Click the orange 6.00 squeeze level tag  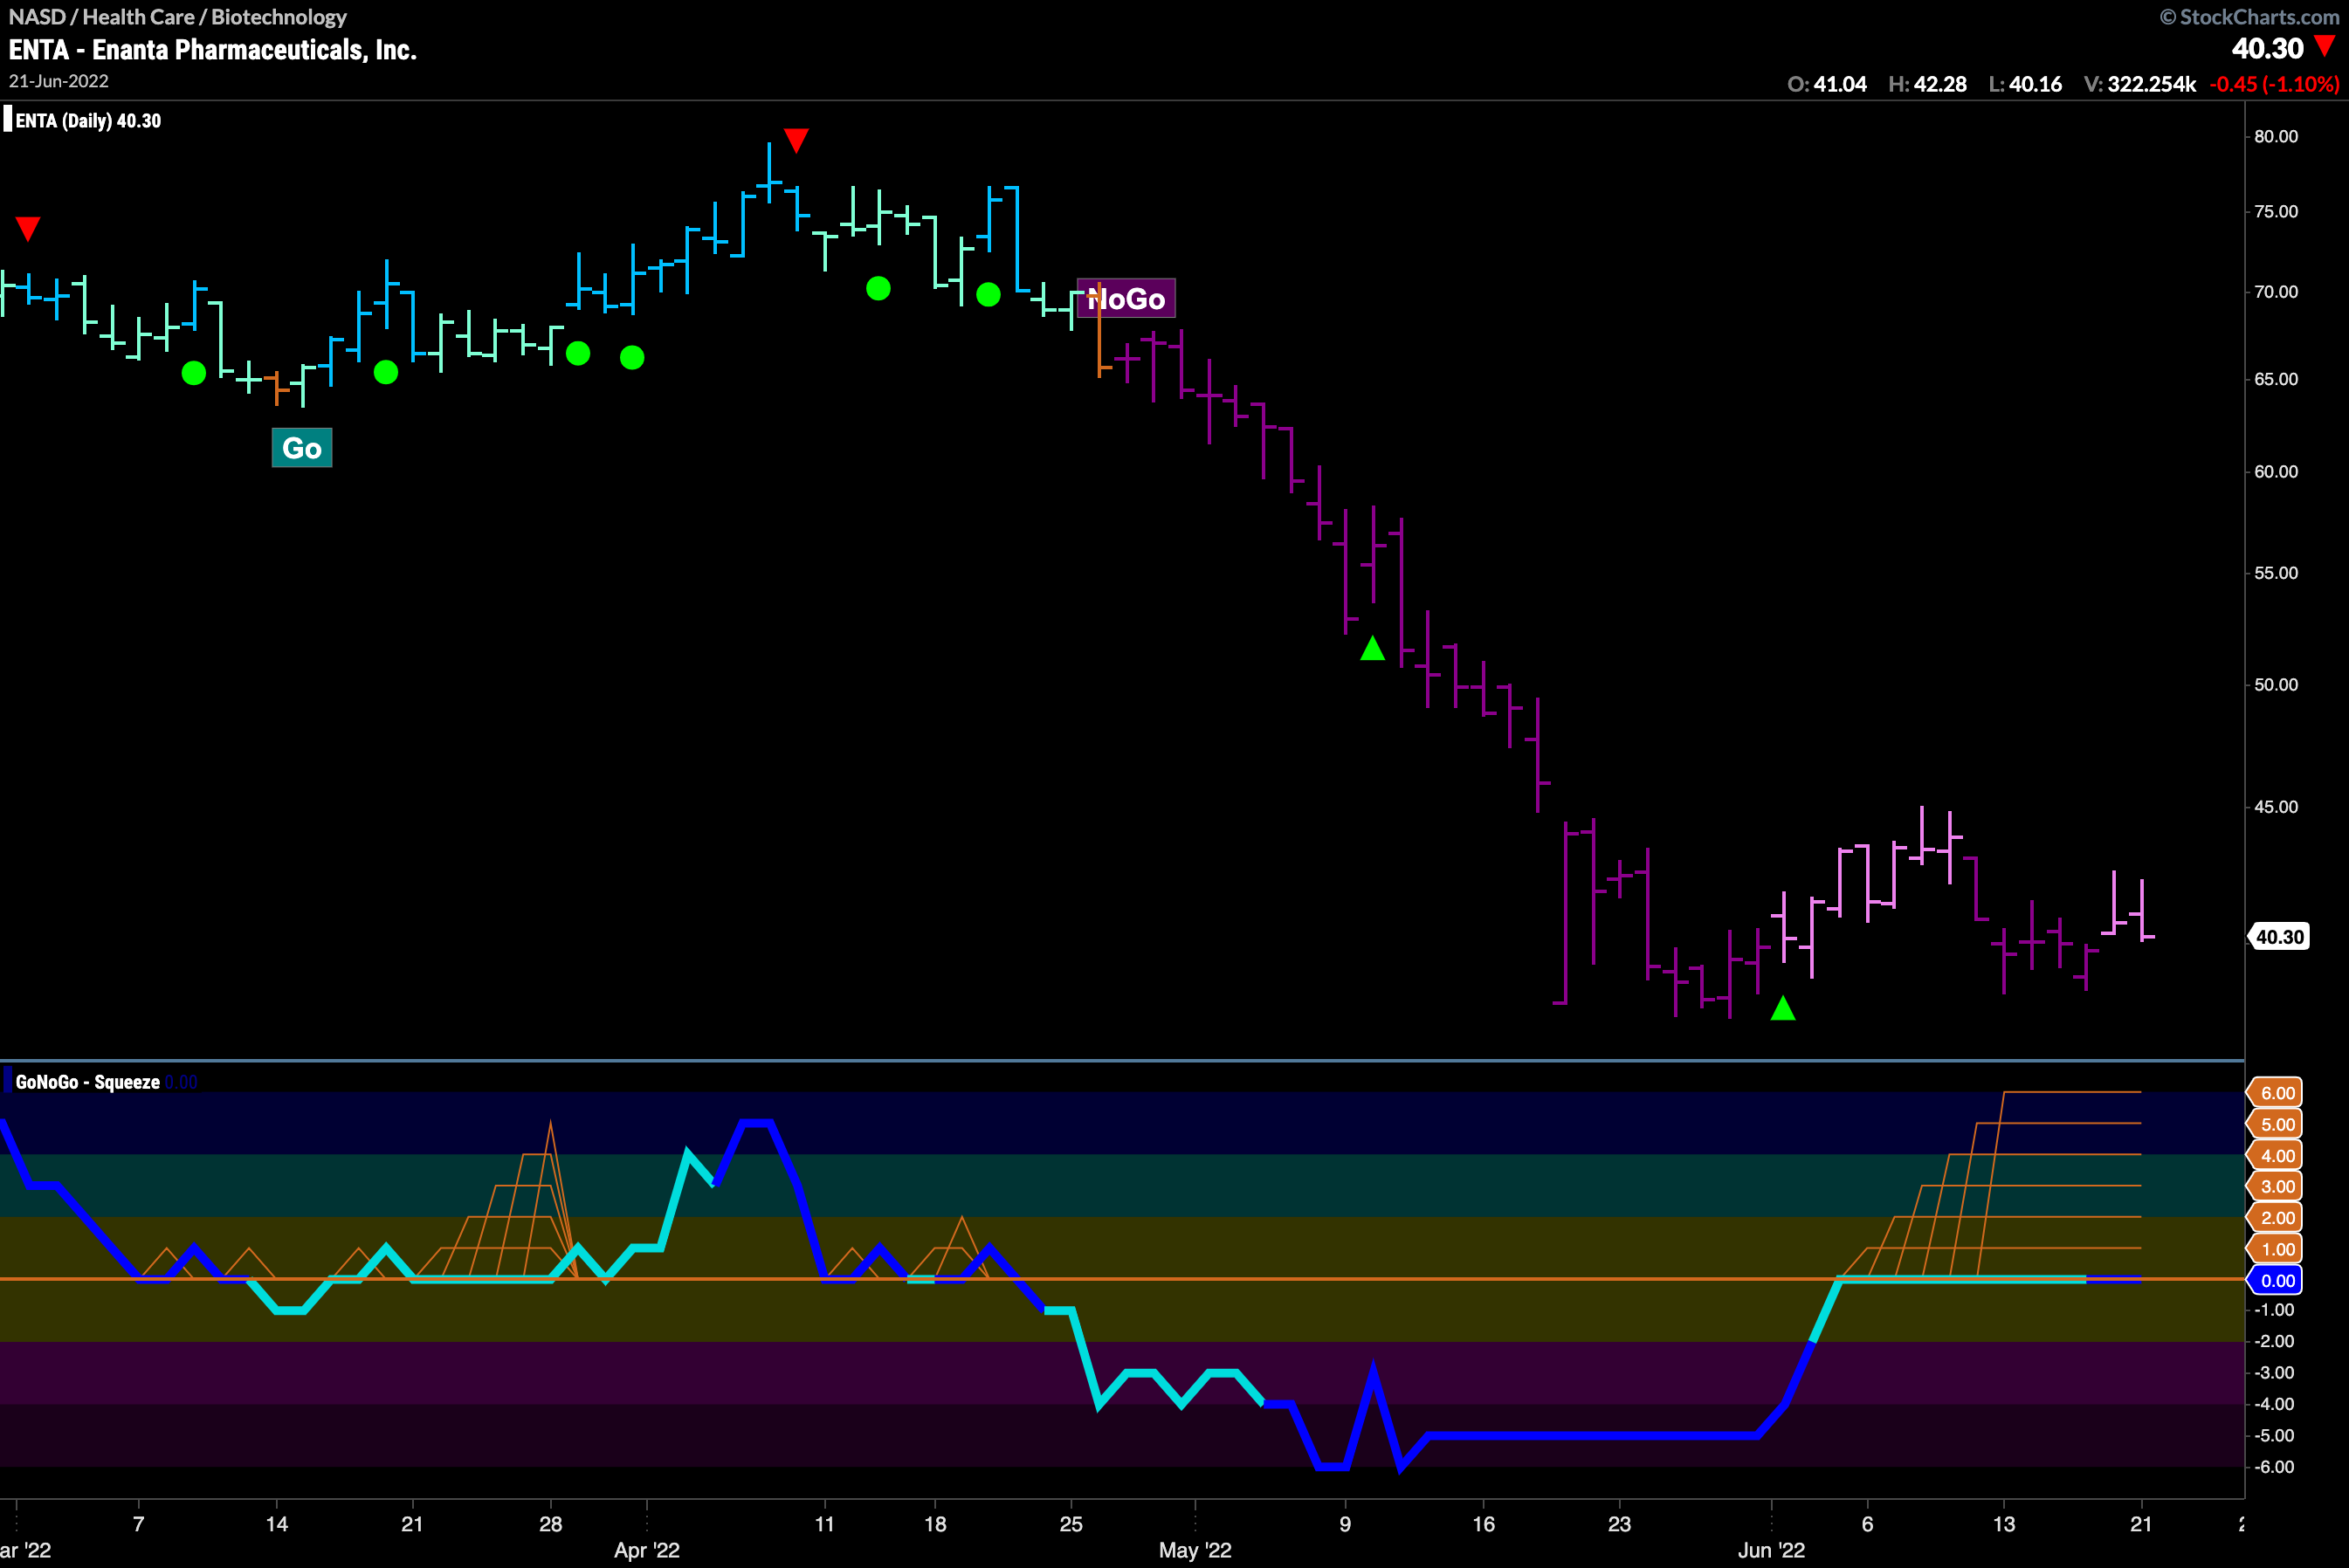tap(2275, 1093)
